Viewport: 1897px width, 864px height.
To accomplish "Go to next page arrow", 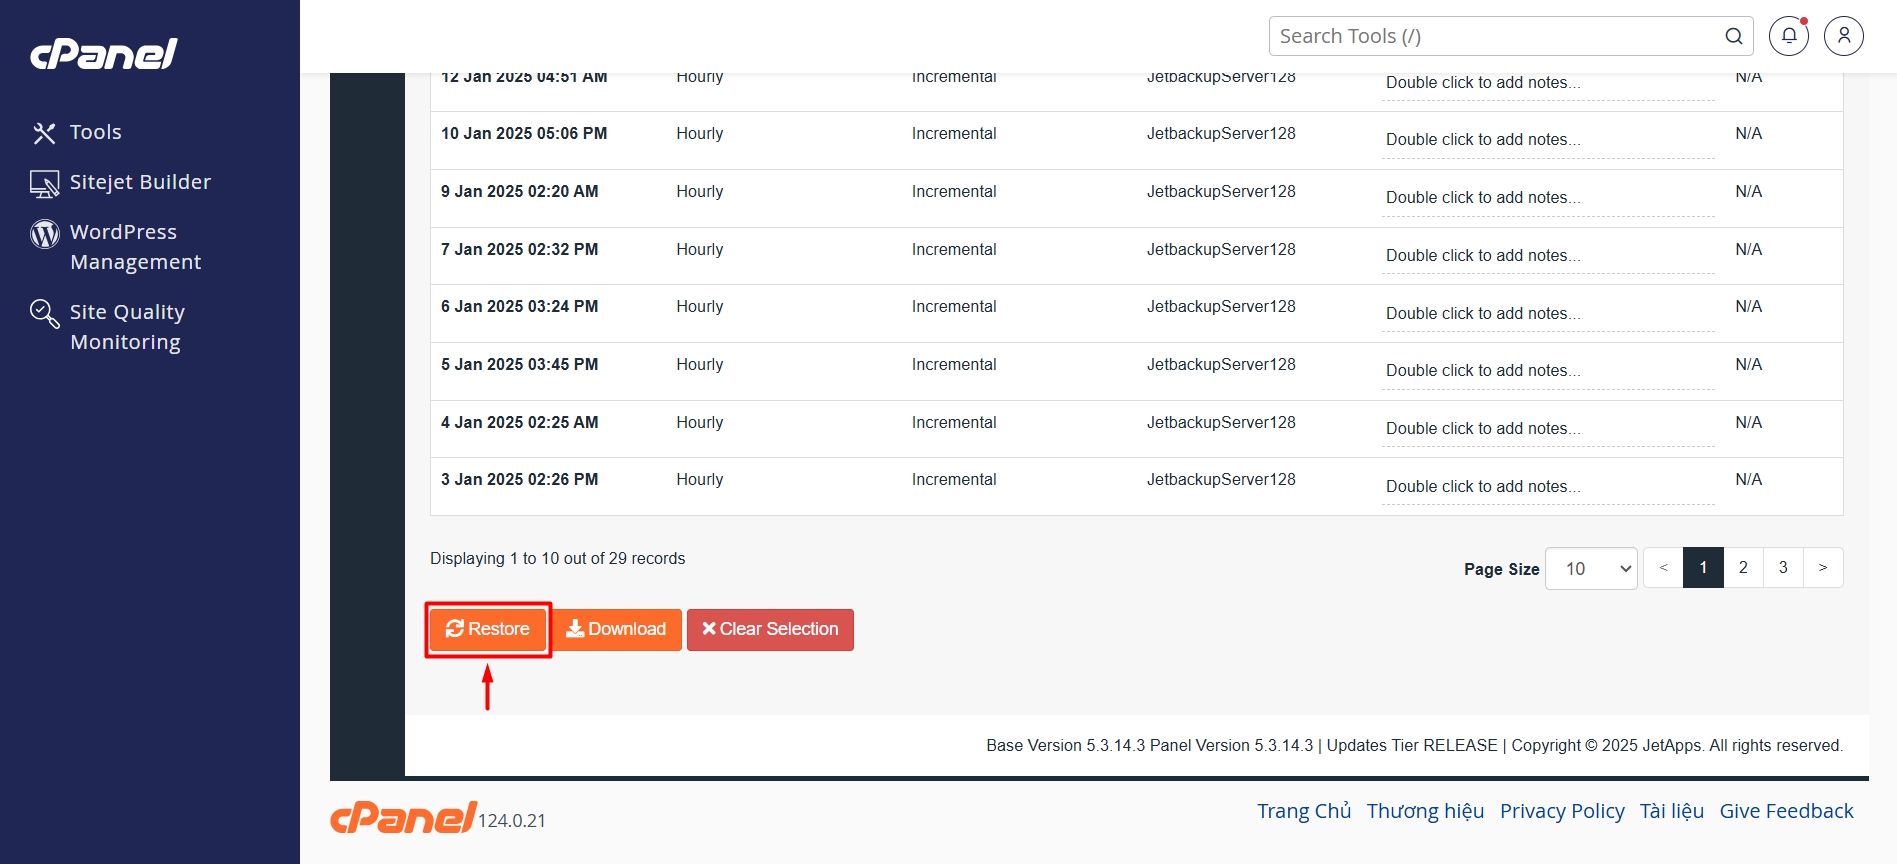I will click(1822, 567).
